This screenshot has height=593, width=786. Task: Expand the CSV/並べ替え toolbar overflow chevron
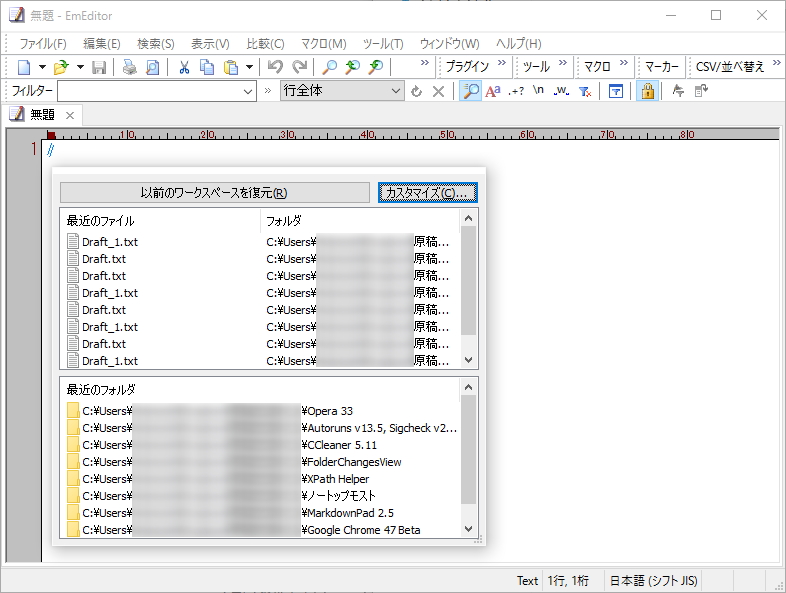click(776, 63)
